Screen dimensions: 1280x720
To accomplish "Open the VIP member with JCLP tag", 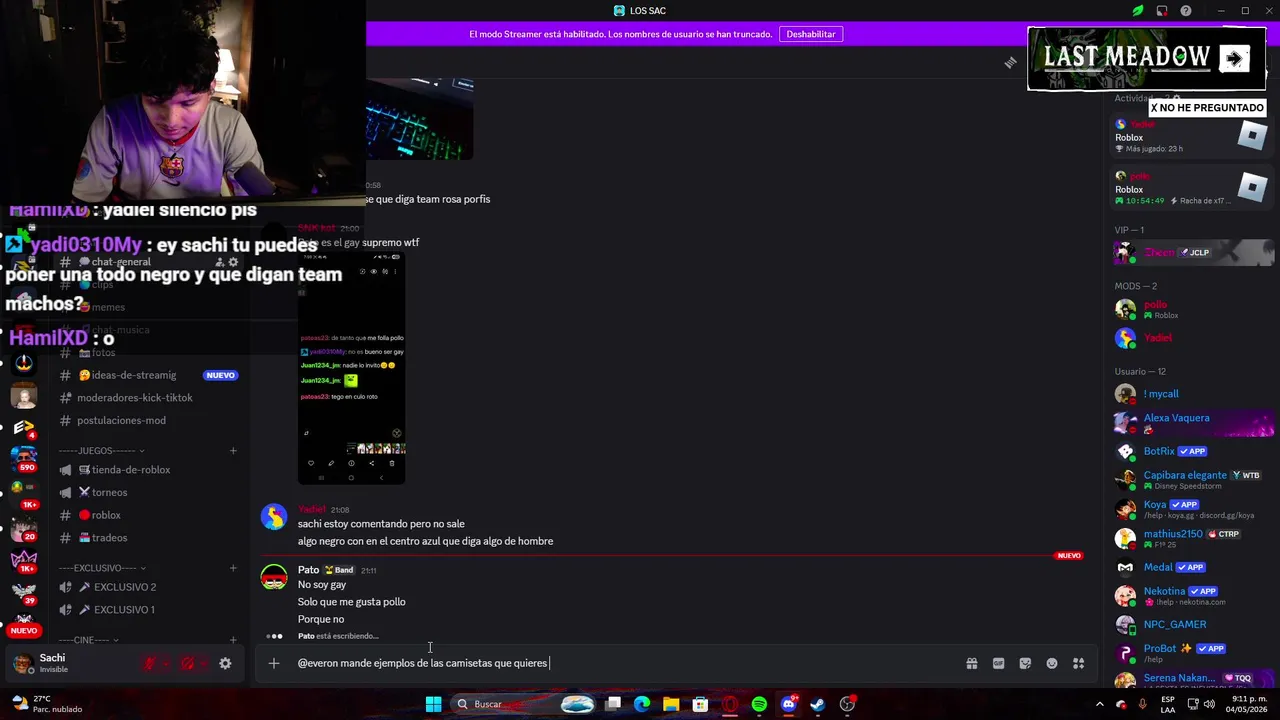I will coord(1193,253).
